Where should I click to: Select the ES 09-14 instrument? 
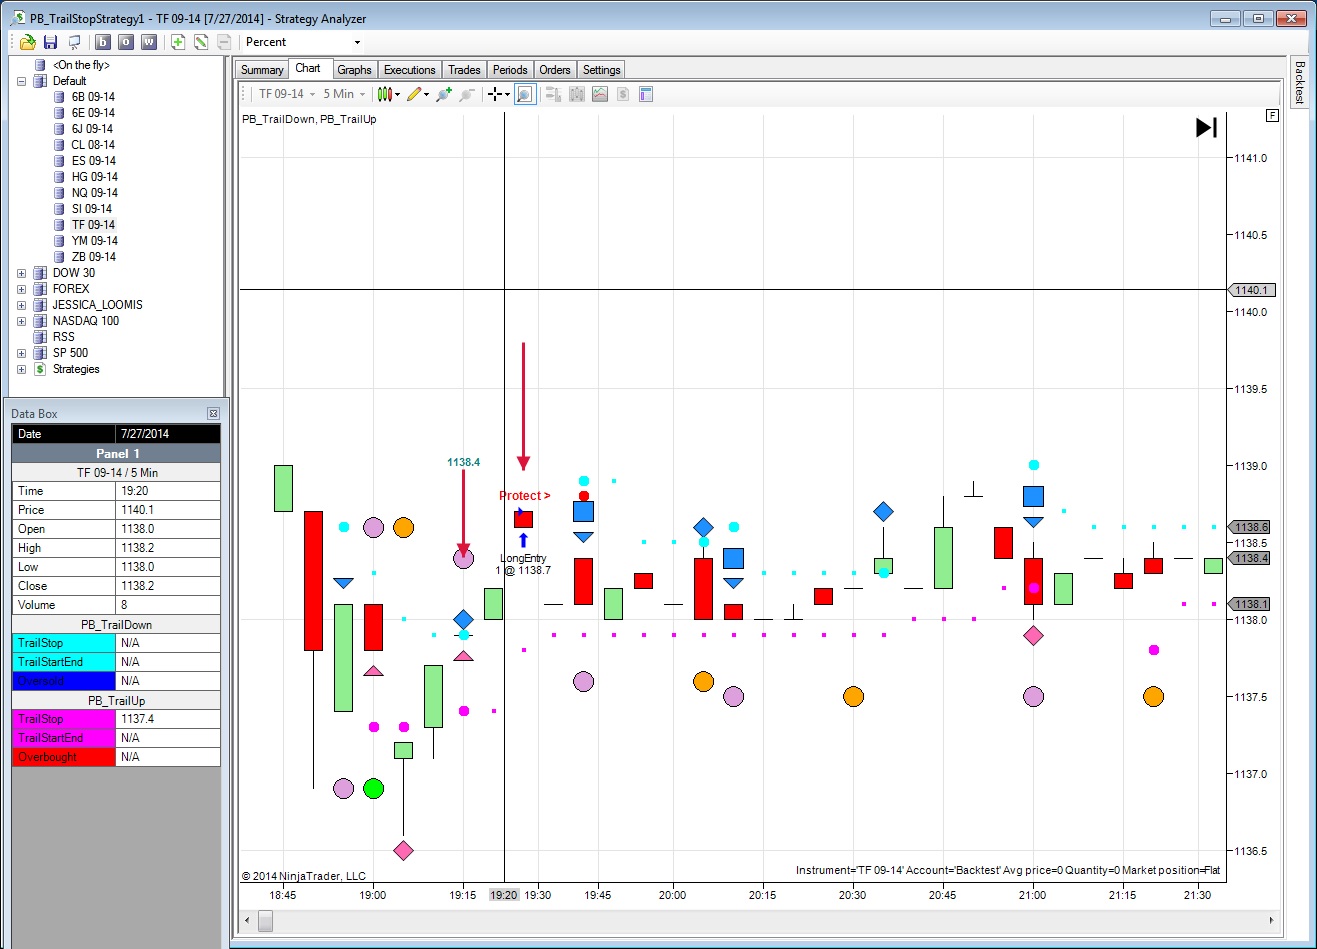pos(93,161)
